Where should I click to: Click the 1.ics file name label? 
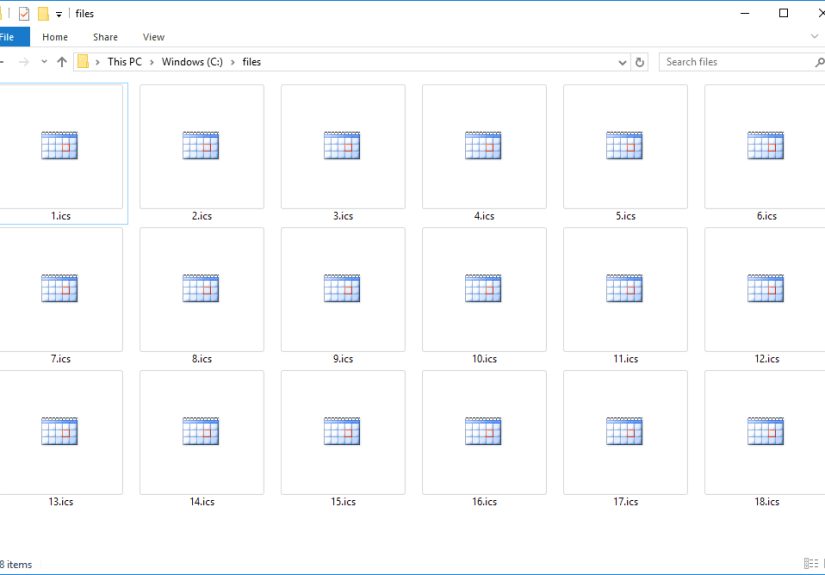pyautogui.click(x=61, y=216)
